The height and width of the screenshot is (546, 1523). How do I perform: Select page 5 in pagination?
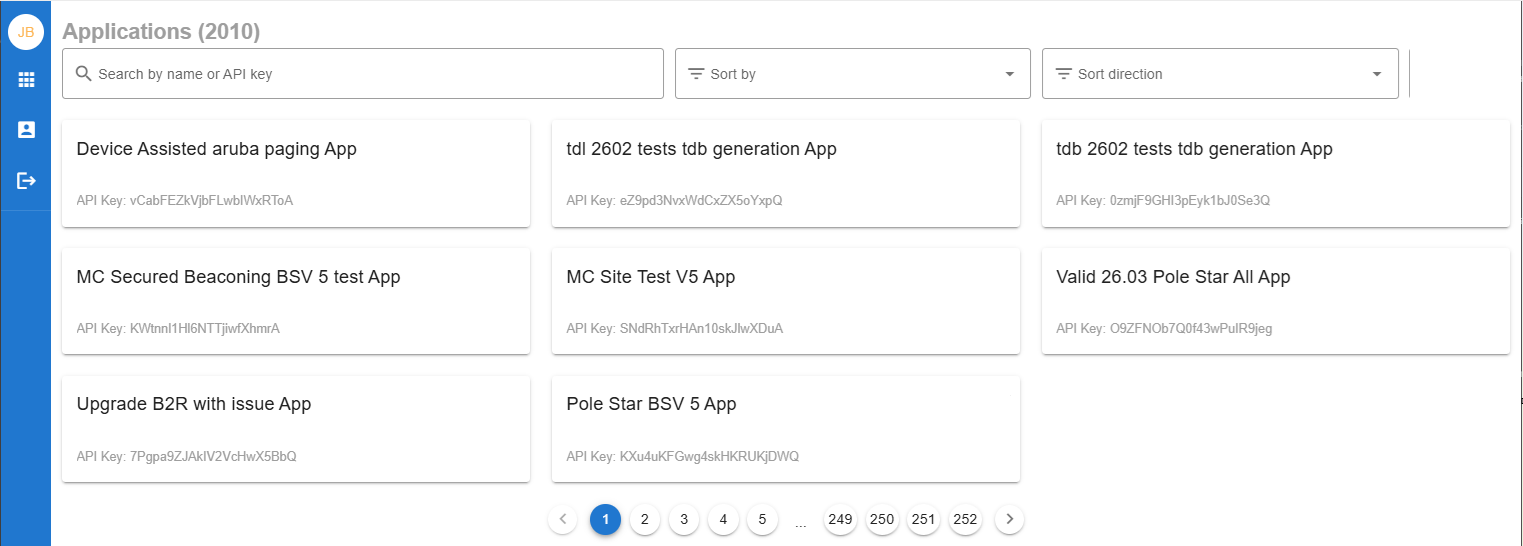point(762,519)
